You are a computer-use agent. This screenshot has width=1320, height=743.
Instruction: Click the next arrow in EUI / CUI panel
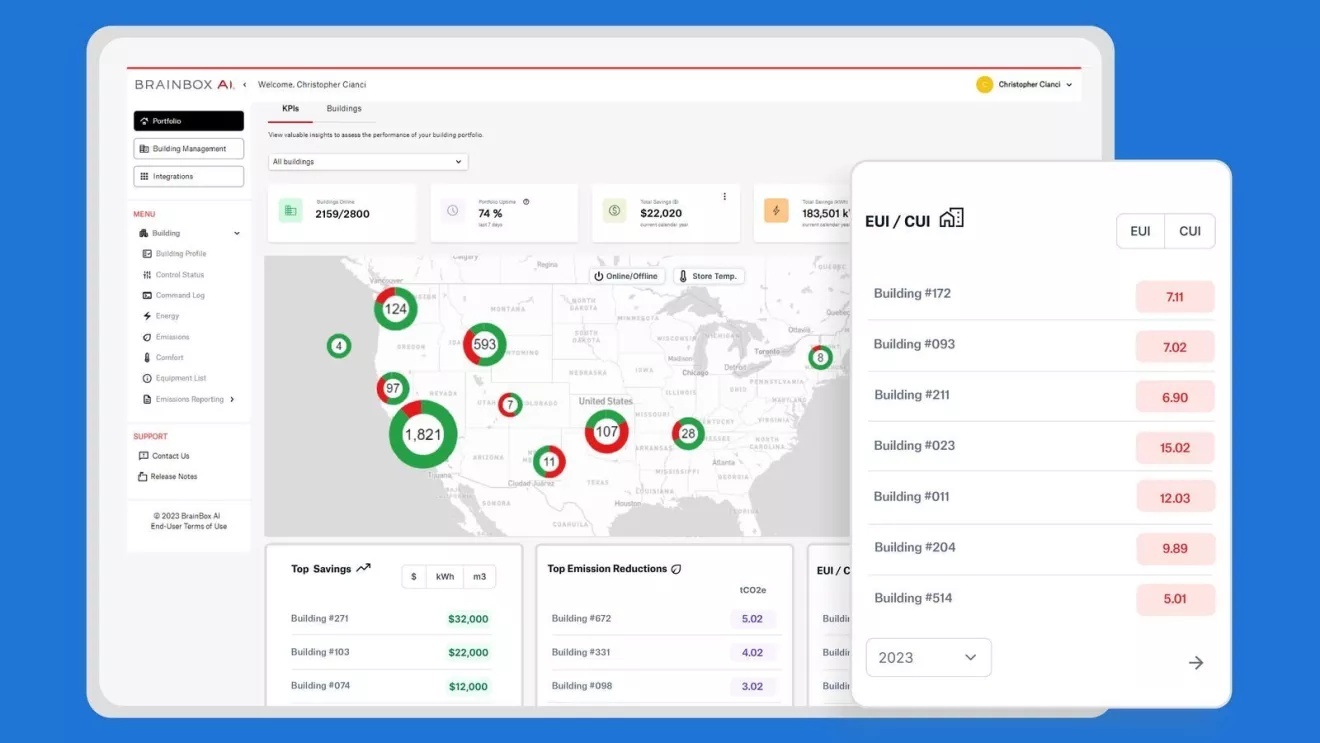(x=1195, y=663)
